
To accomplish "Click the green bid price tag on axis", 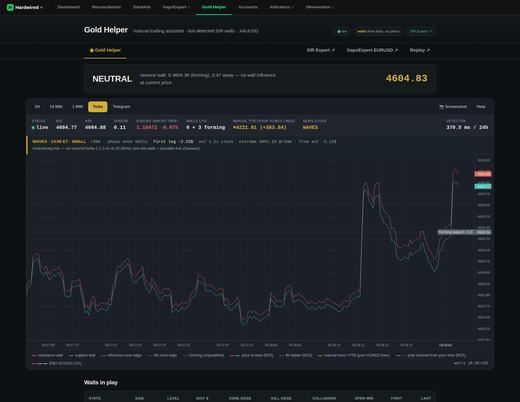I will [483, 186].
